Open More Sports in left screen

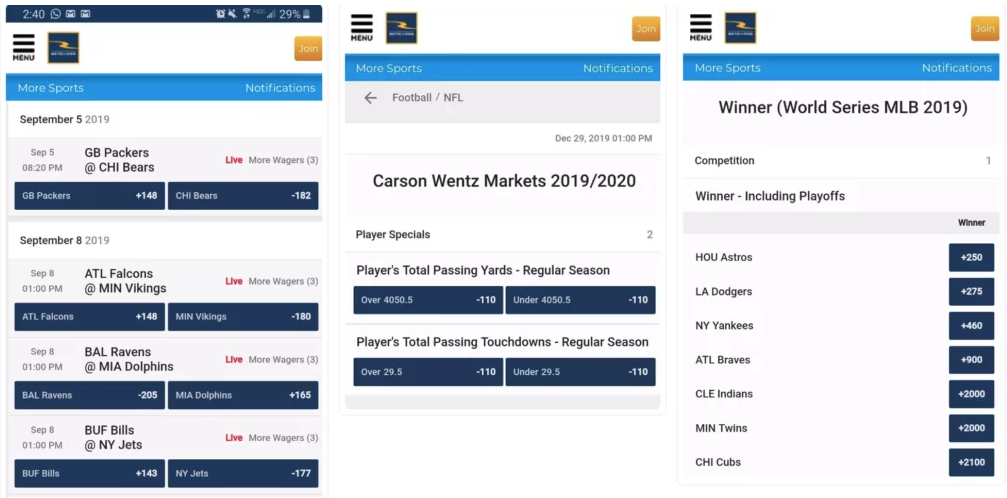(50, 88)
